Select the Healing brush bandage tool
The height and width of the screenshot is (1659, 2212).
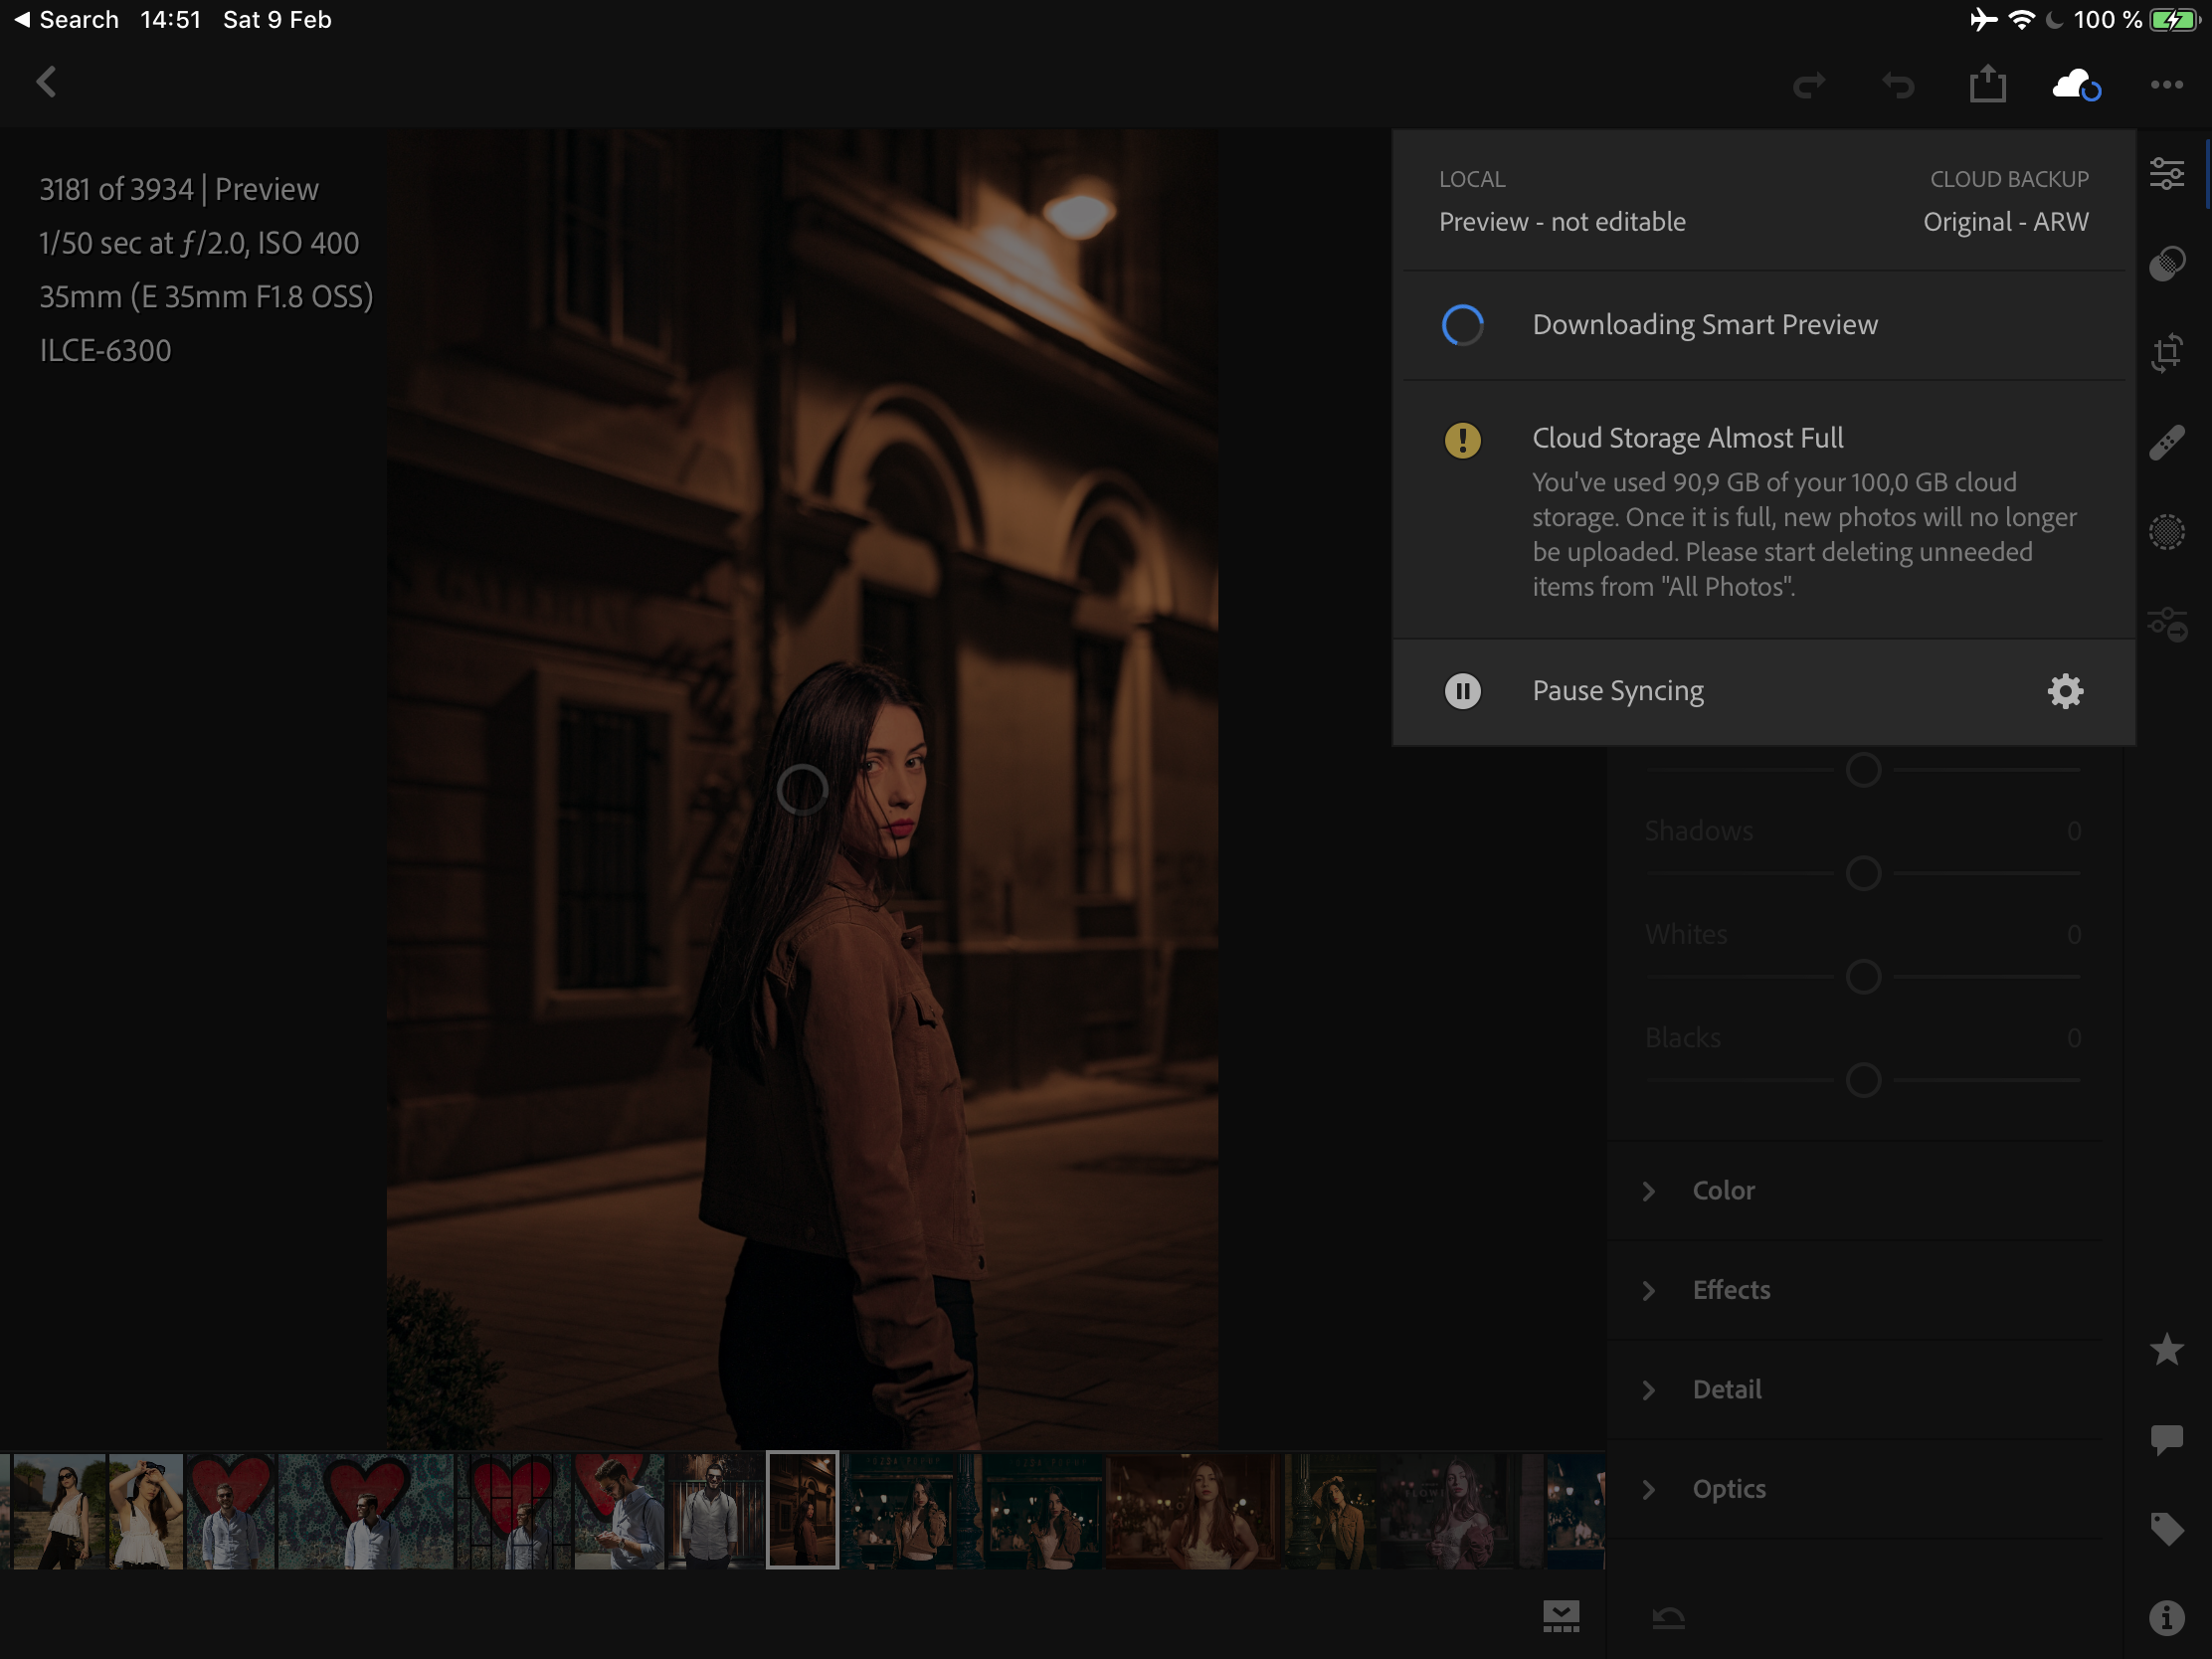[2166, 442]
